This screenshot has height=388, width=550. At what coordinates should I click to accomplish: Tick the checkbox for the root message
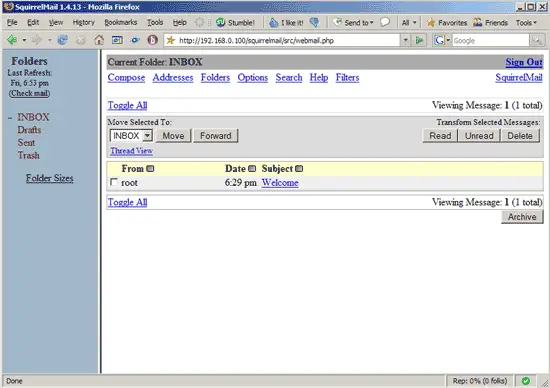coord(114,182)
